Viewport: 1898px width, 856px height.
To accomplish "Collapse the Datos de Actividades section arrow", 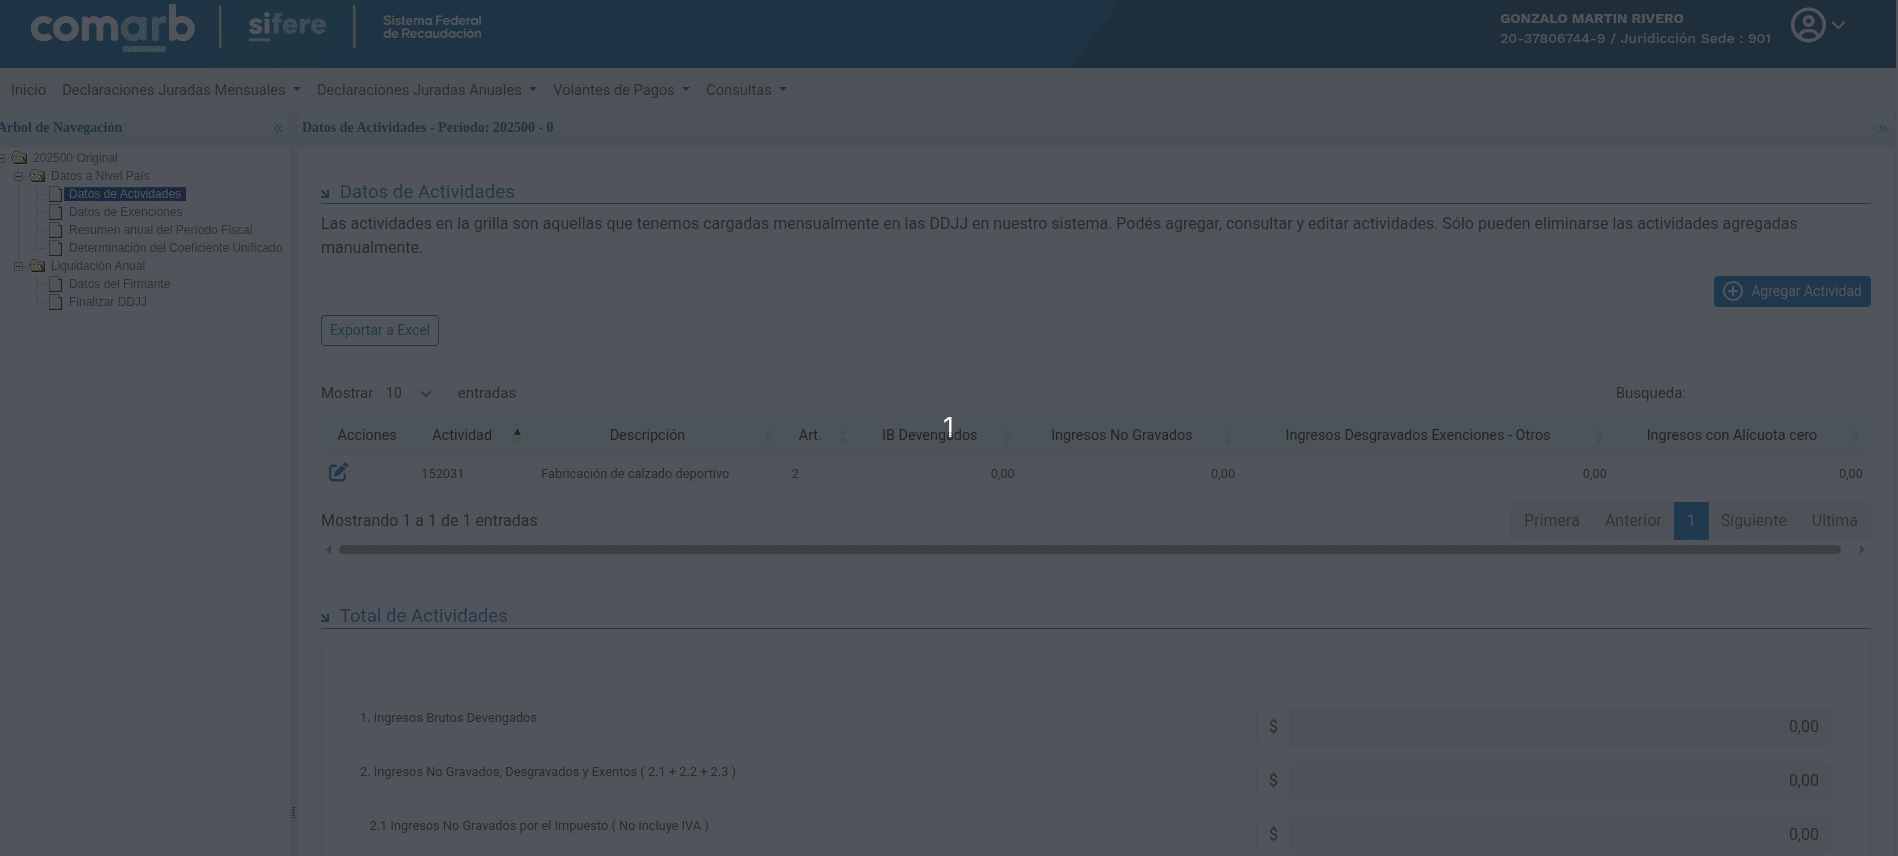I will [x=325, y=193].
